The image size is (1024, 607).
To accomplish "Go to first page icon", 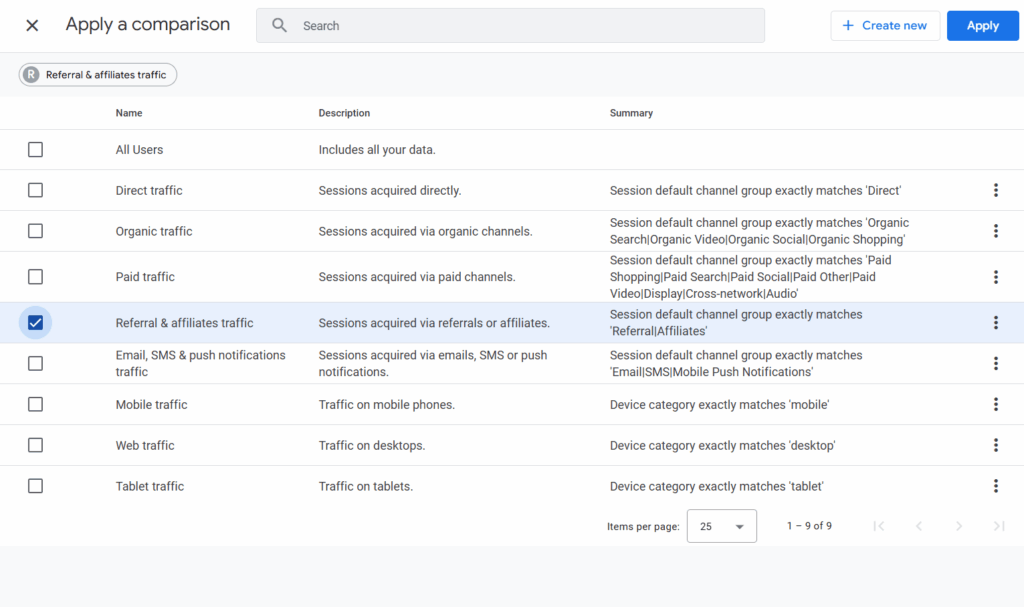I will tap(879, 526).
